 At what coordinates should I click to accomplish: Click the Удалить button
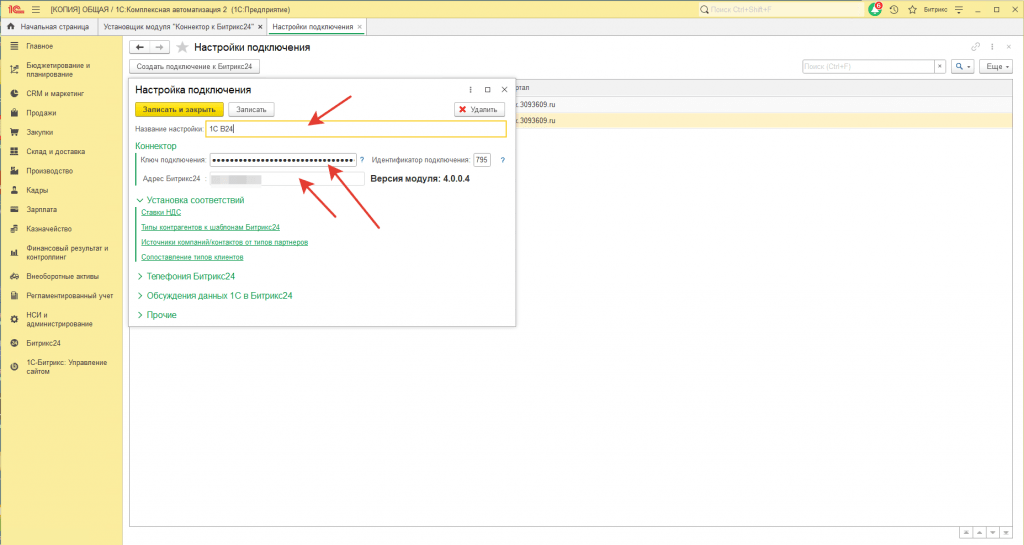point(479,109)
